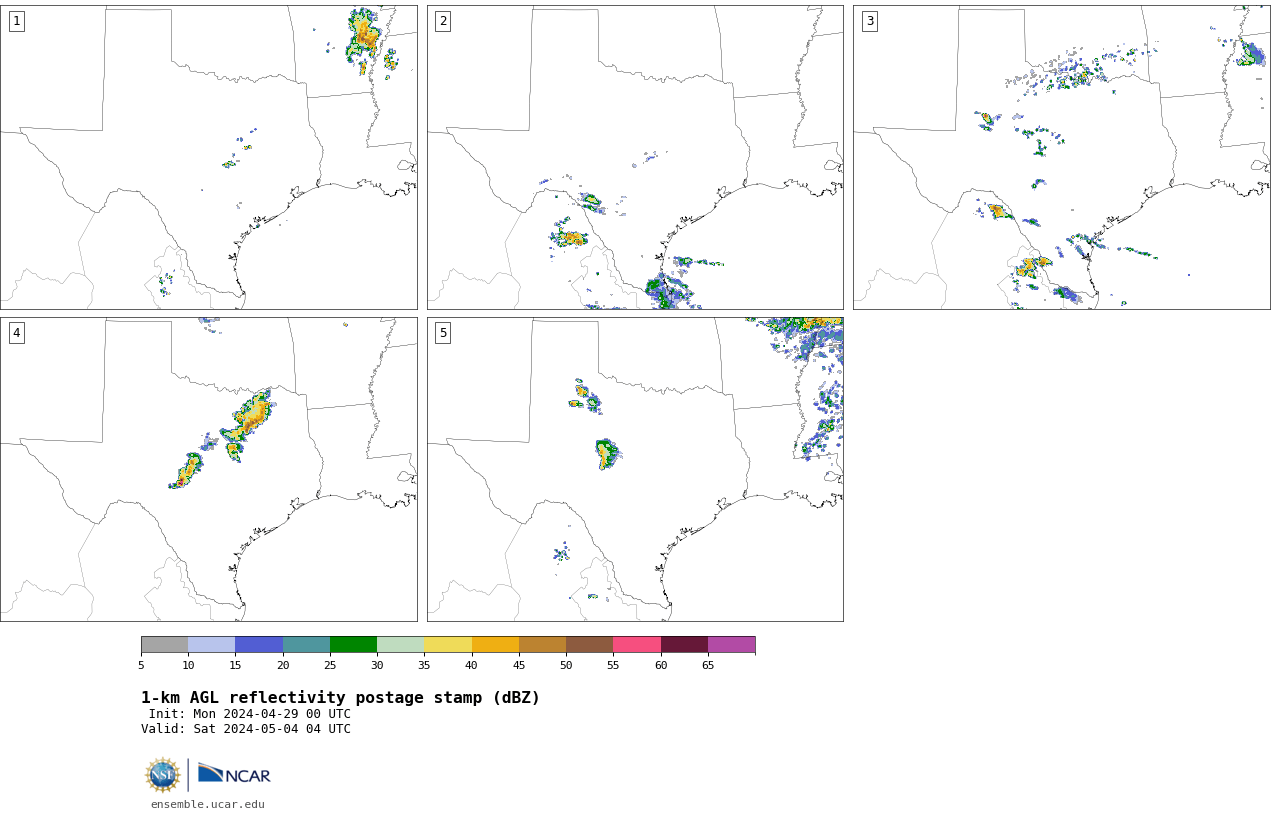
Task: Click the ensemble.ucar.edu text
Action: click(208, 804)
